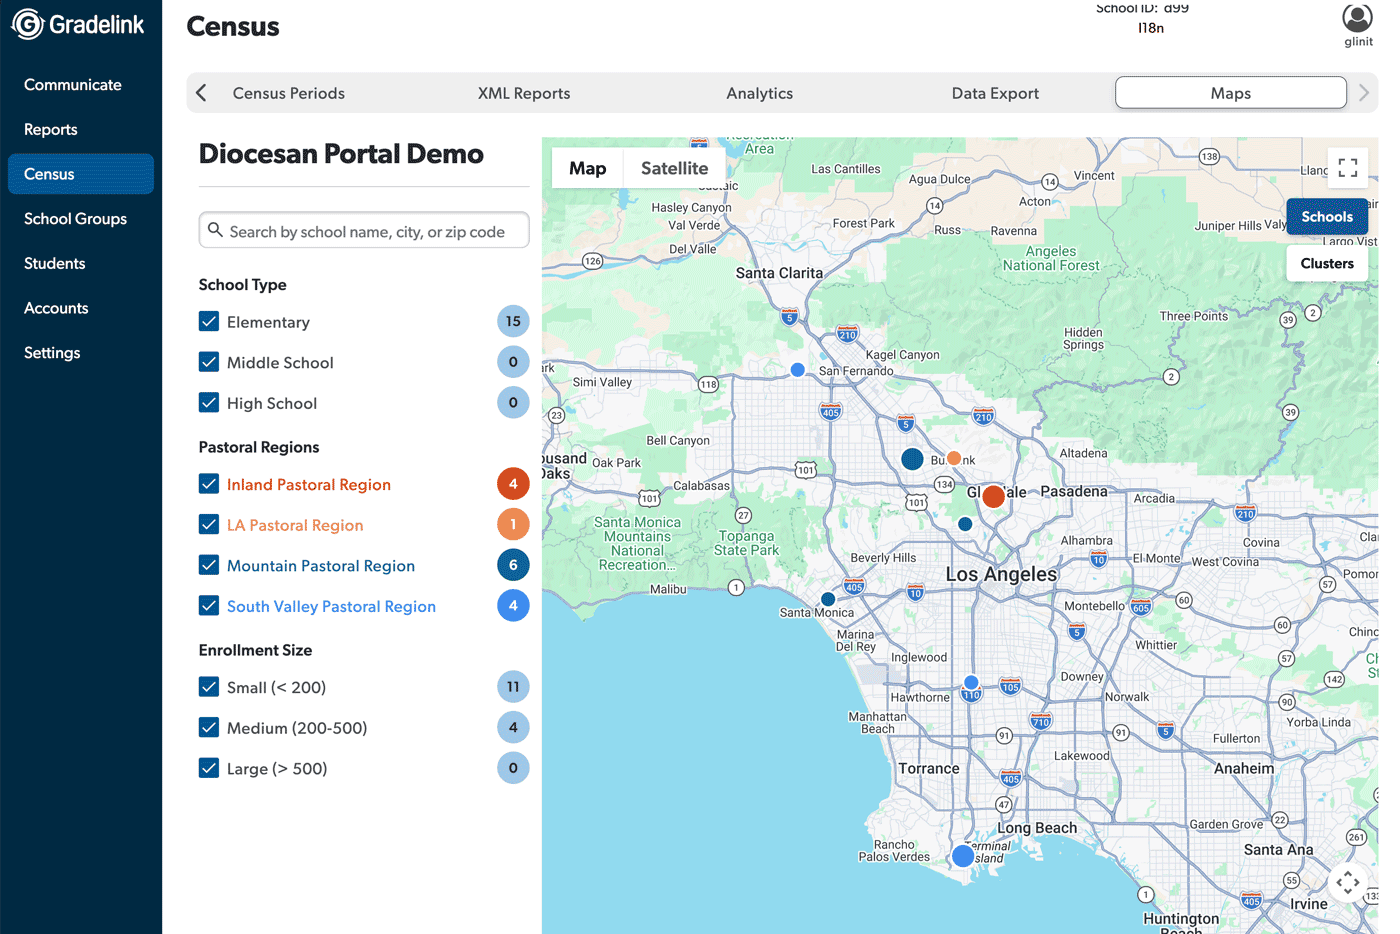
Task: Click the Gradelink logo icon
Action: 27,25
